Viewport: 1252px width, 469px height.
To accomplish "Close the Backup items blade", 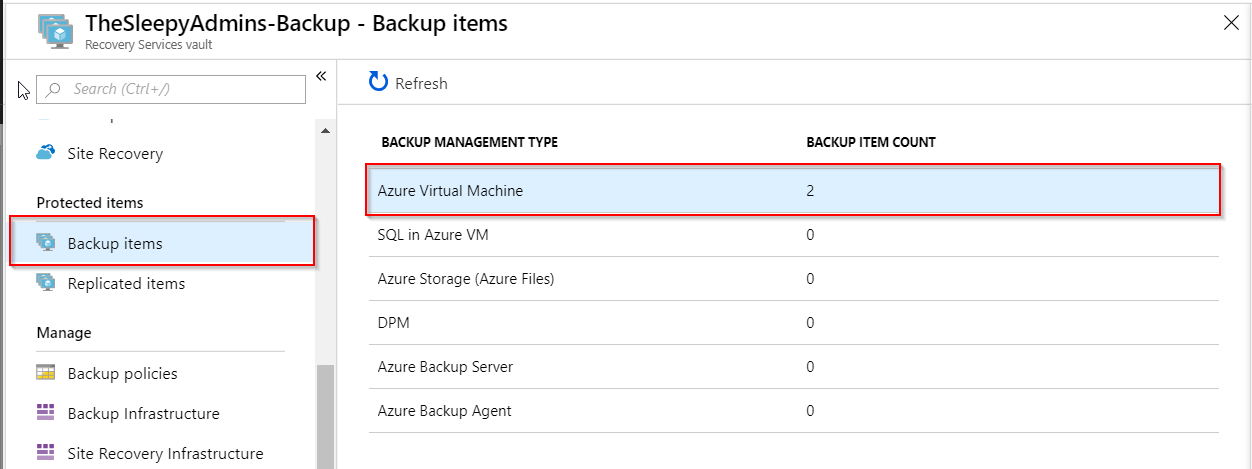I will coord(1231,24).
